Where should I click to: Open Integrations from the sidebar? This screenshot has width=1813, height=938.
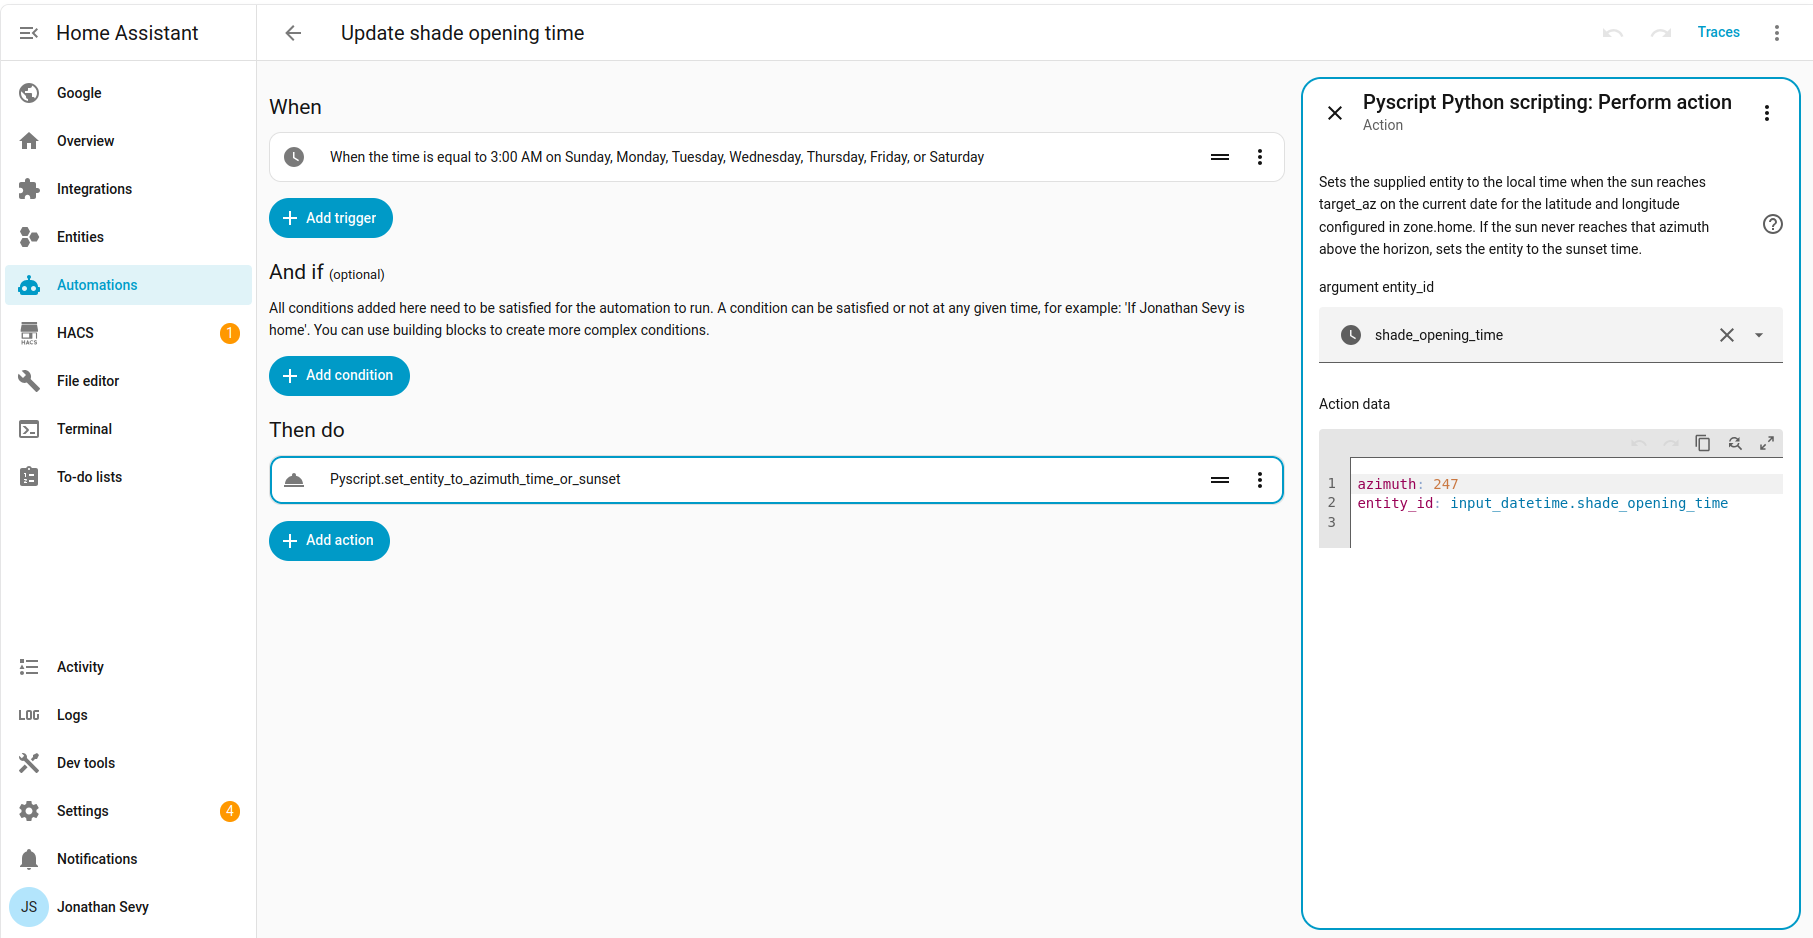click(128, 189)
